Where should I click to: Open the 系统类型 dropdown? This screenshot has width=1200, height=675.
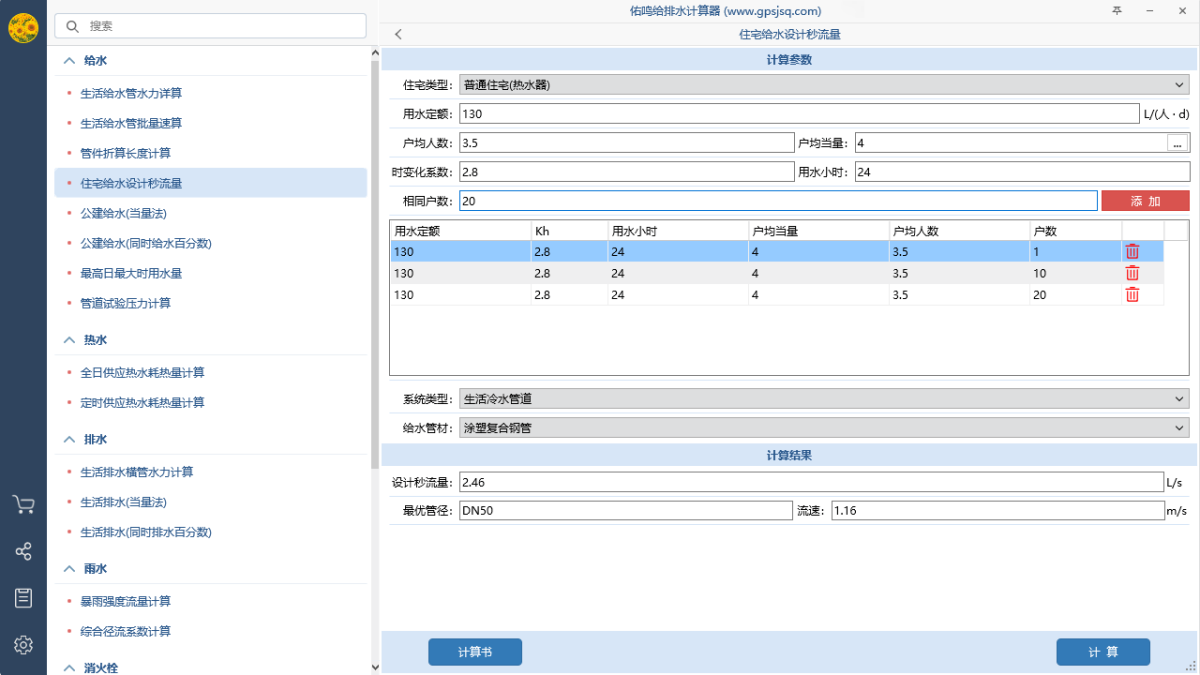[823, 399]
